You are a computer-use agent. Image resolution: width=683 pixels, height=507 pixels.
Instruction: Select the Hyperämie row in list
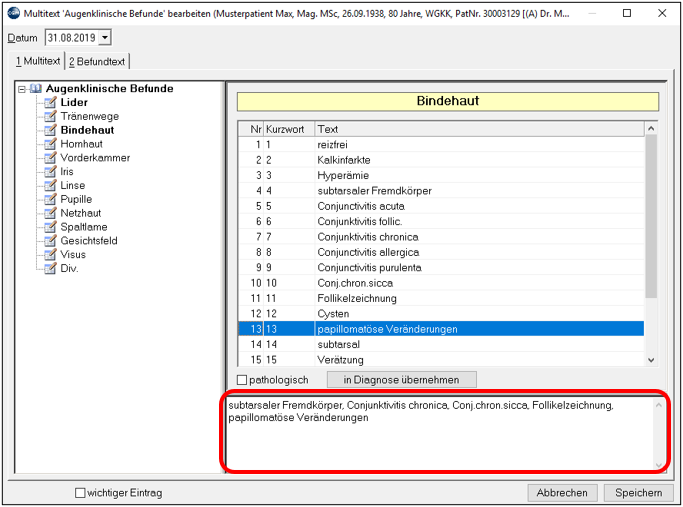[441, 175]
